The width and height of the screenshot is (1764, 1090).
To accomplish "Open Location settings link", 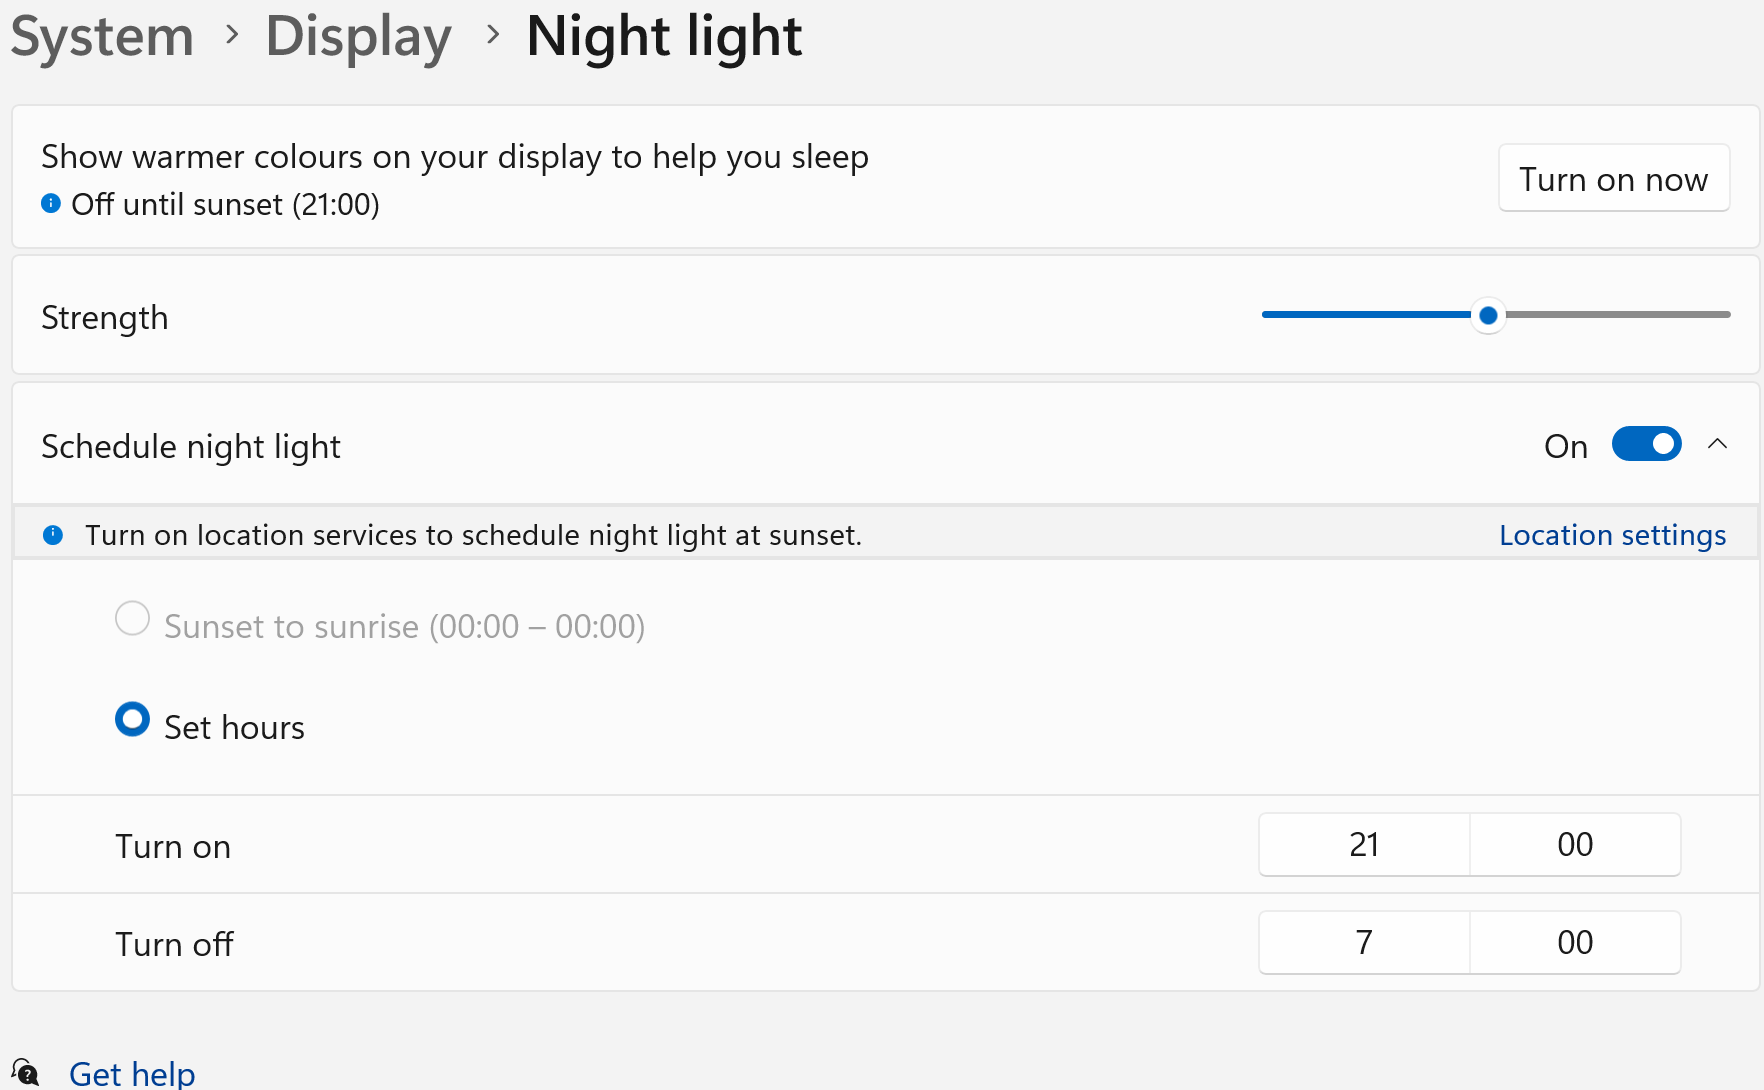I will (x=1612, y=535).
